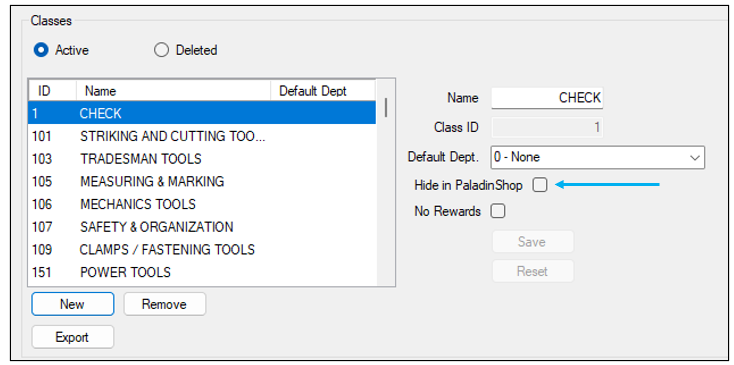This screenshot has height=365, width=734.
Task: Sort list by ID column header
Action: (x=52, y=91)
